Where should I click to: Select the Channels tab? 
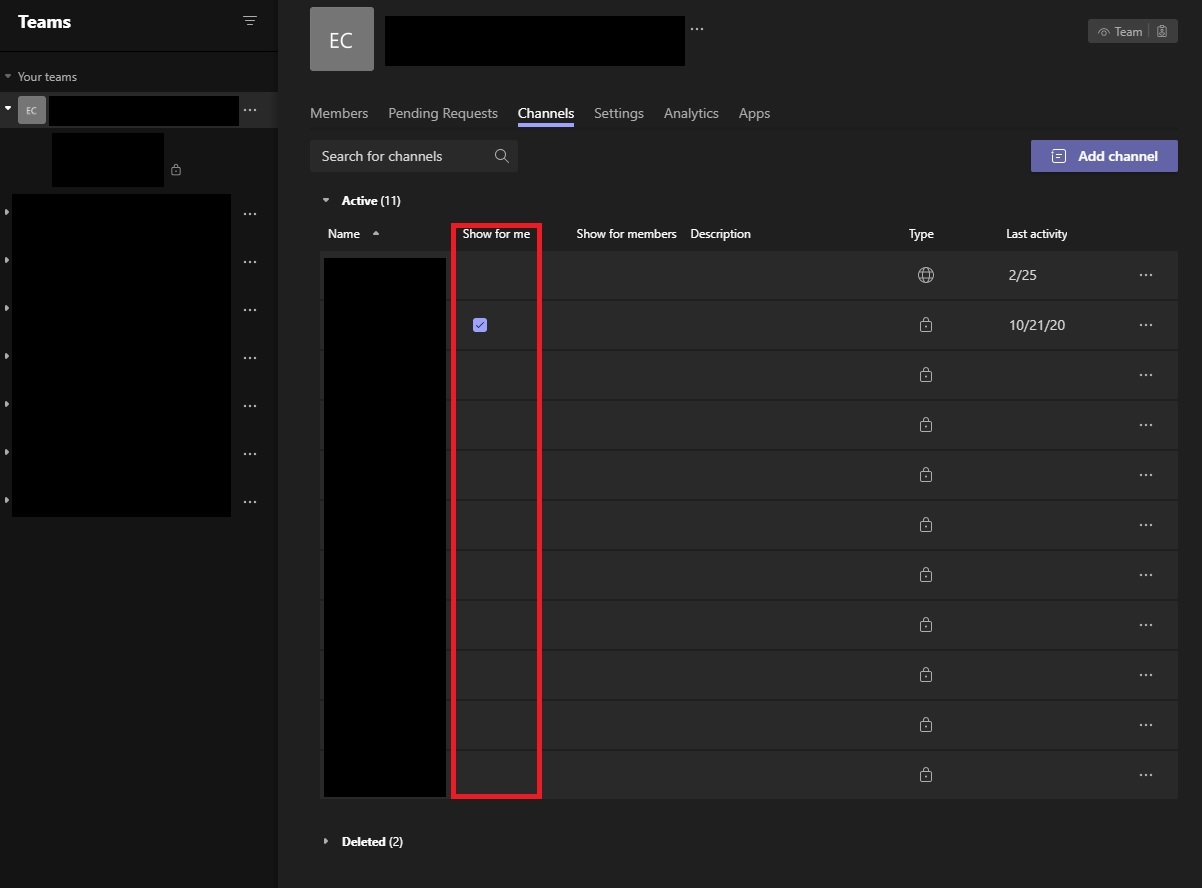(546, 113)
